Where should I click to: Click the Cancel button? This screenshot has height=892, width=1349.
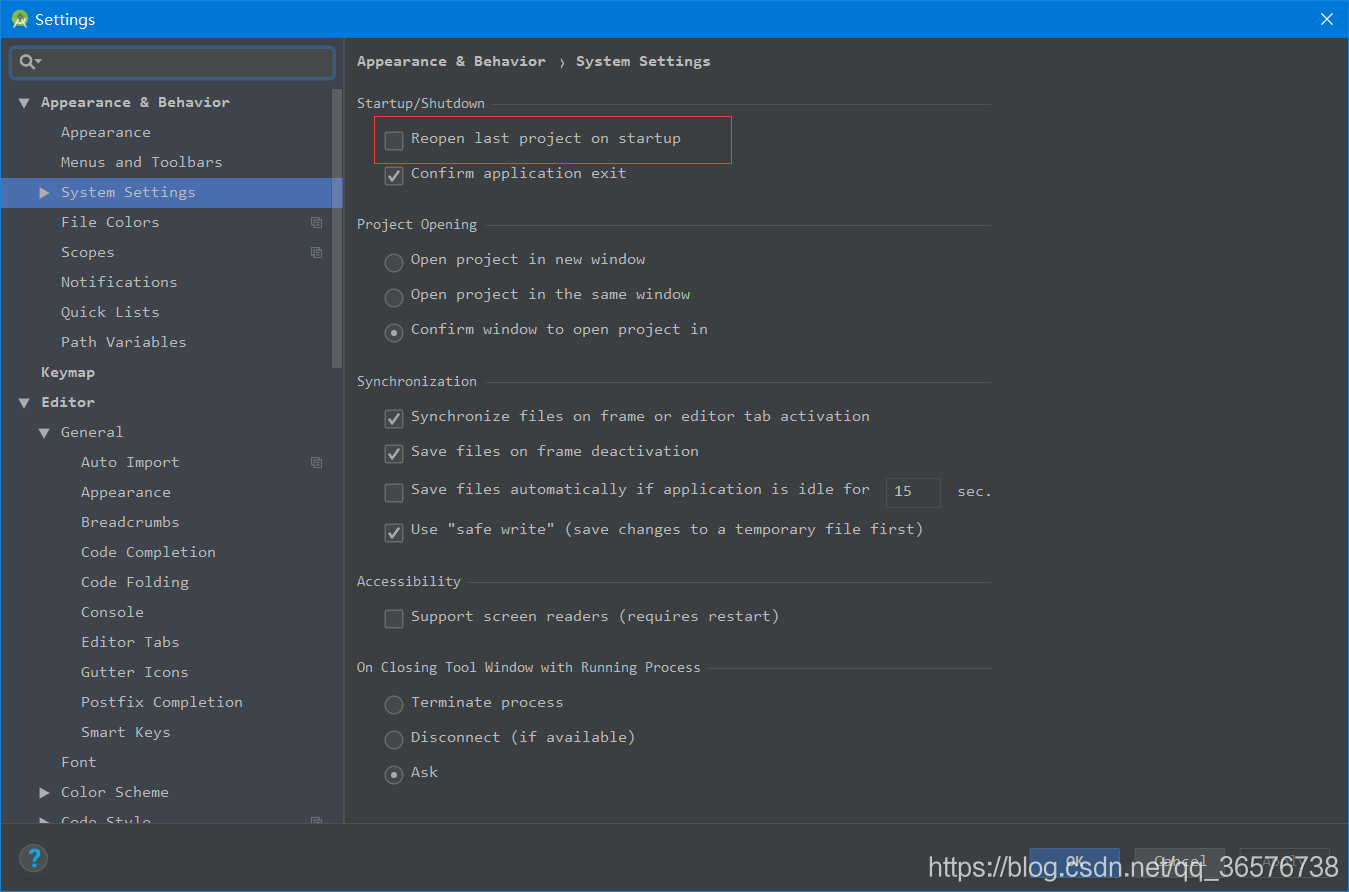(x=1180, y=861)
